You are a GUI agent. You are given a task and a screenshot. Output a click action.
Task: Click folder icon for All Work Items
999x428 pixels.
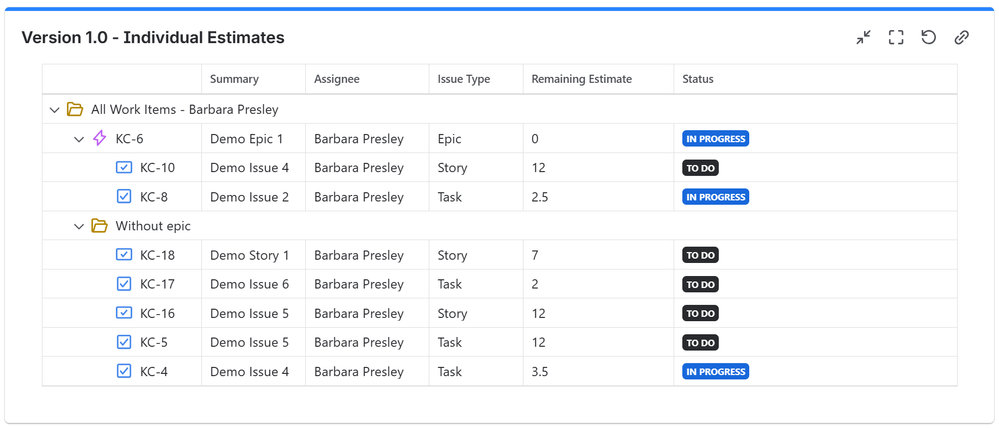click(75, 110)
